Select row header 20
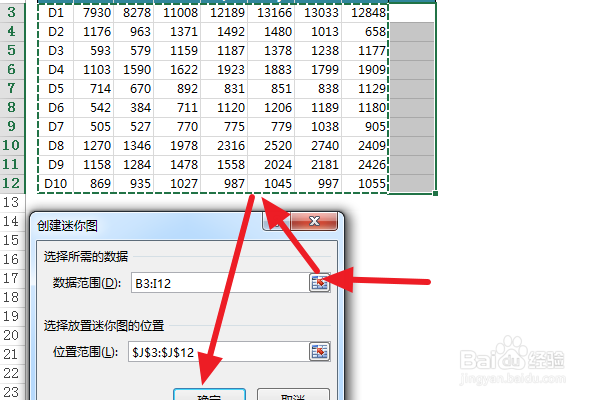The image size is (600, 400). [12, 335]
